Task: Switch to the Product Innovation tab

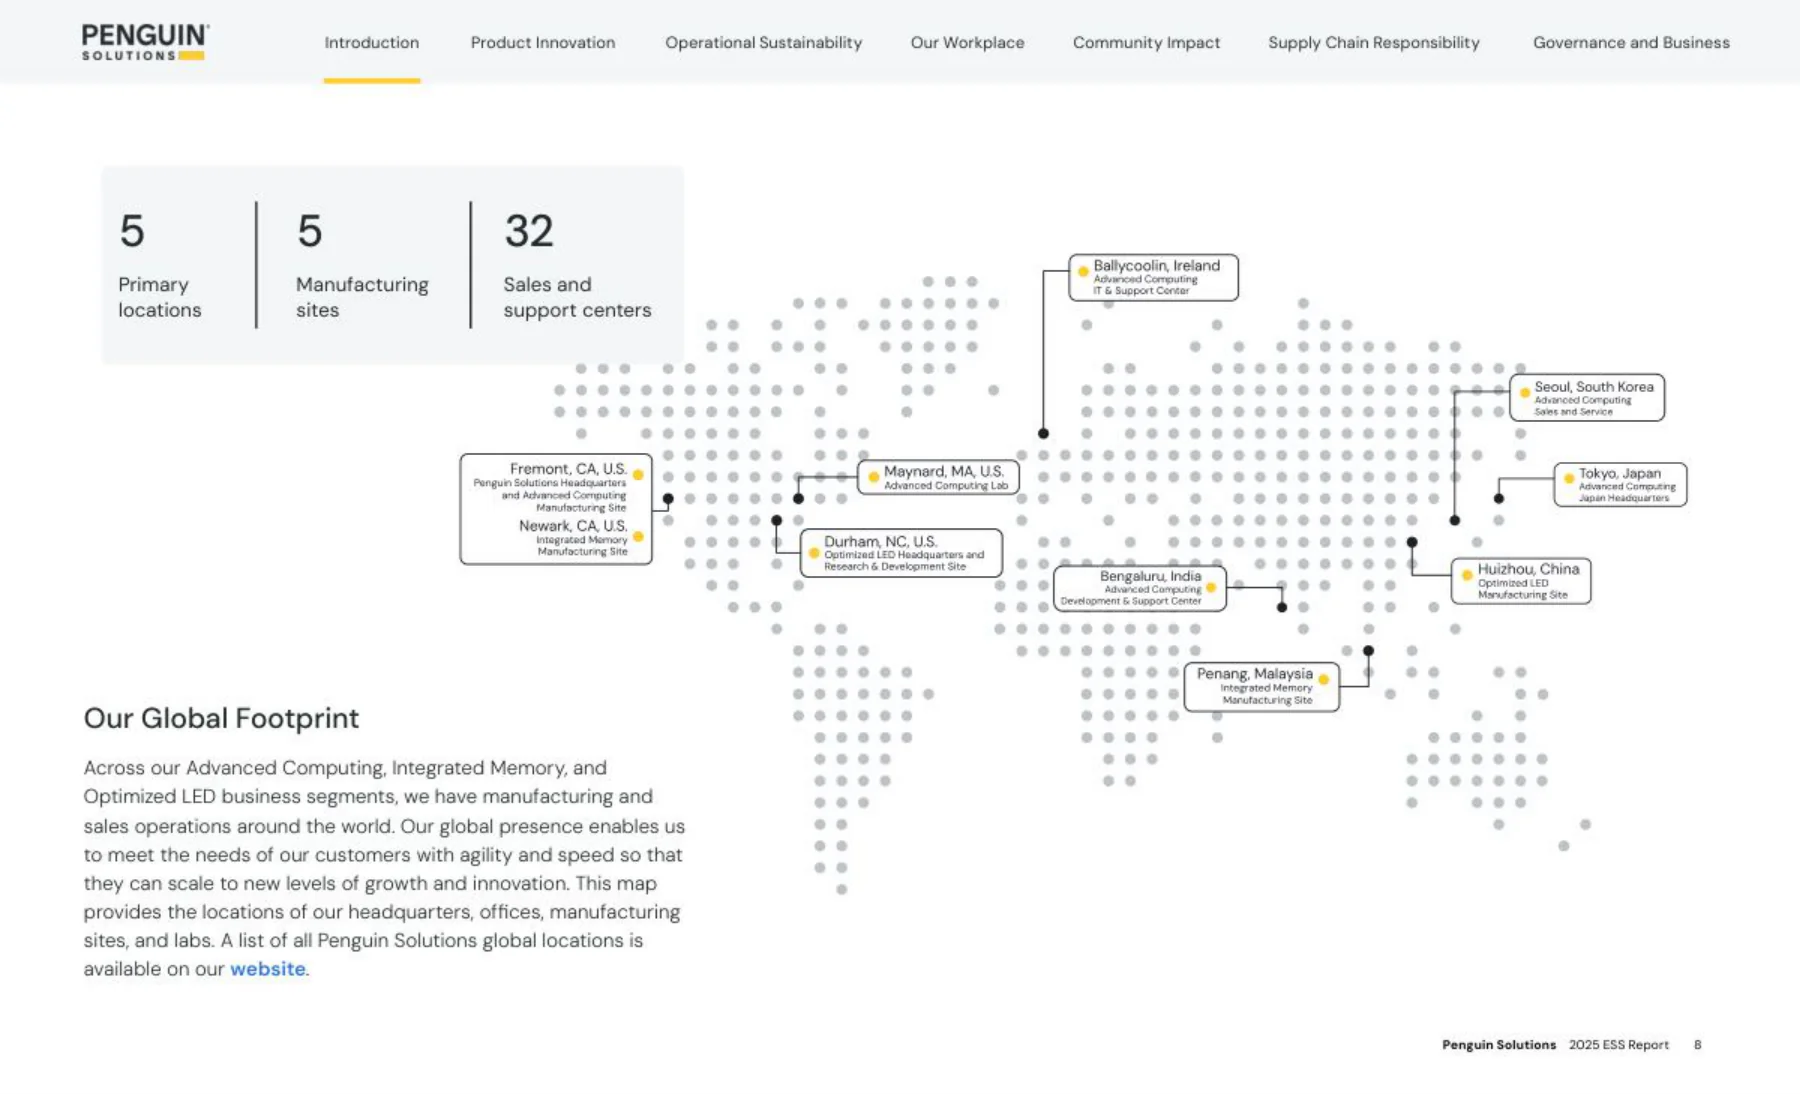Action: pyautogui.click(x=543, y=43)
